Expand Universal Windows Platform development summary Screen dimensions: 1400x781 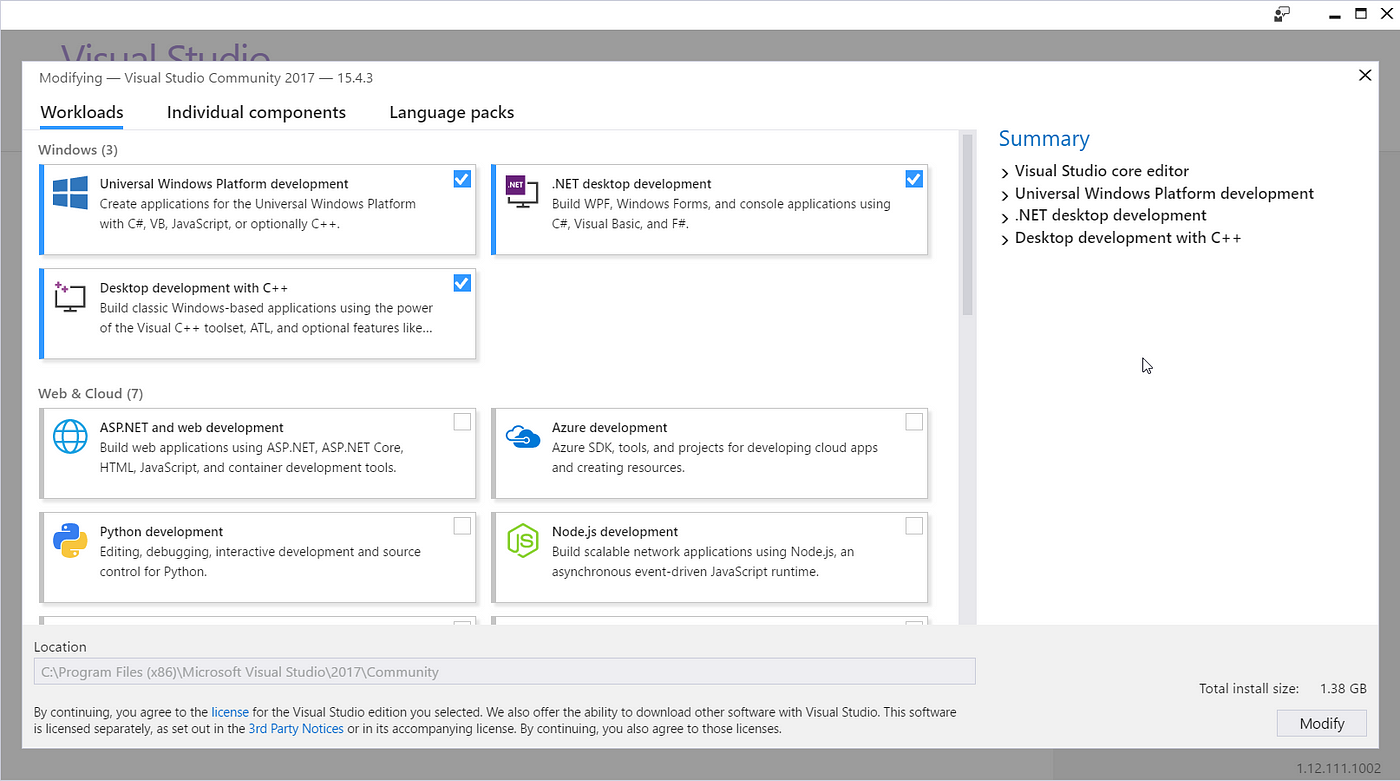tap(1005, 194)
